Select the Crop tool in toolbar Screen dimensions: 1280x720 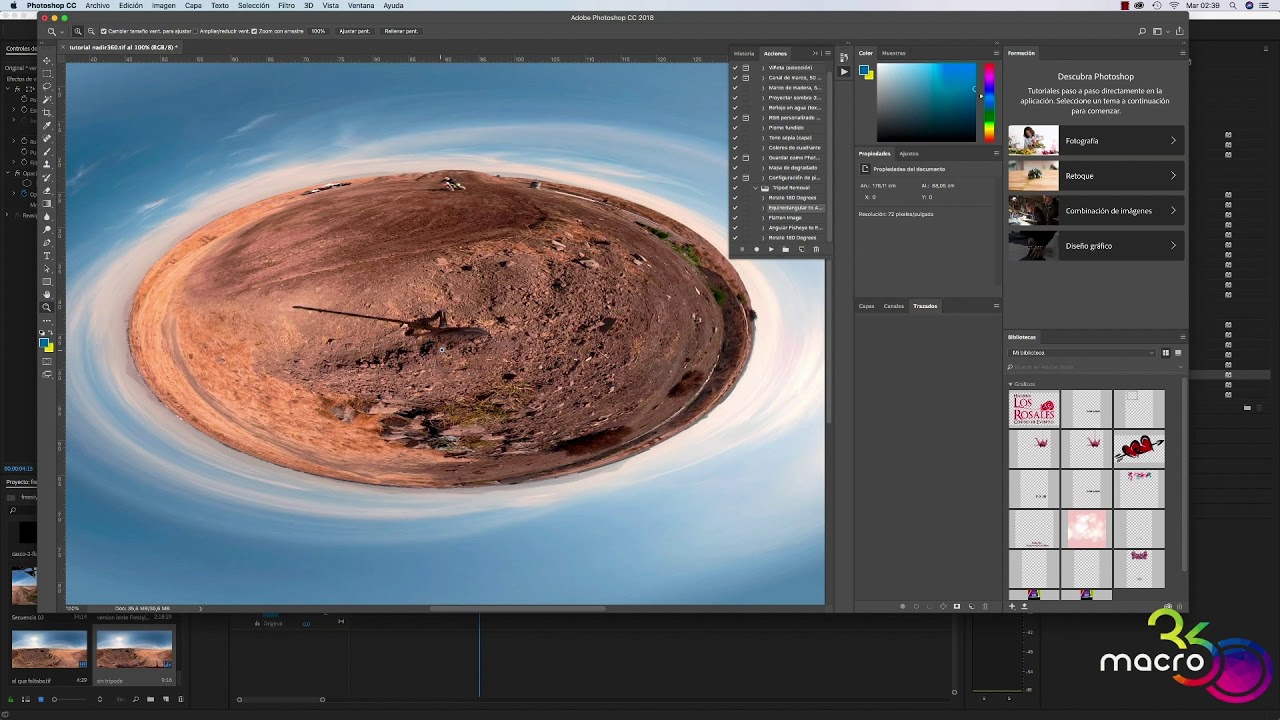pyautogui.click(x=47, y=113)
